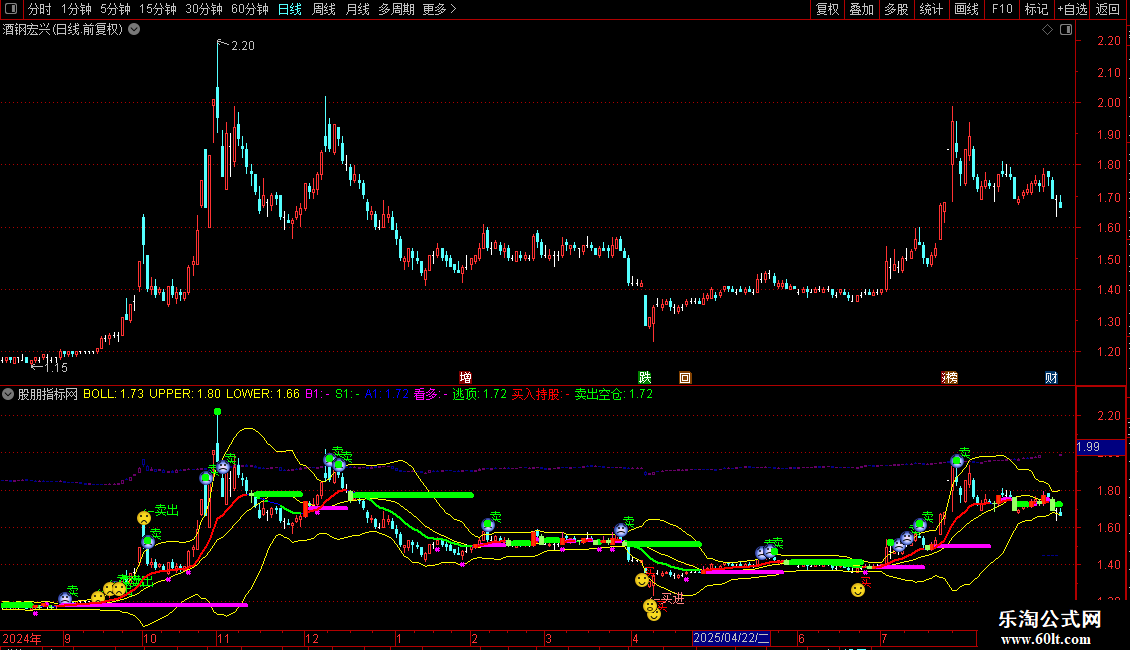
Task: Toggle the side panel icon at chart top-right
Action: coord(1066,30)
